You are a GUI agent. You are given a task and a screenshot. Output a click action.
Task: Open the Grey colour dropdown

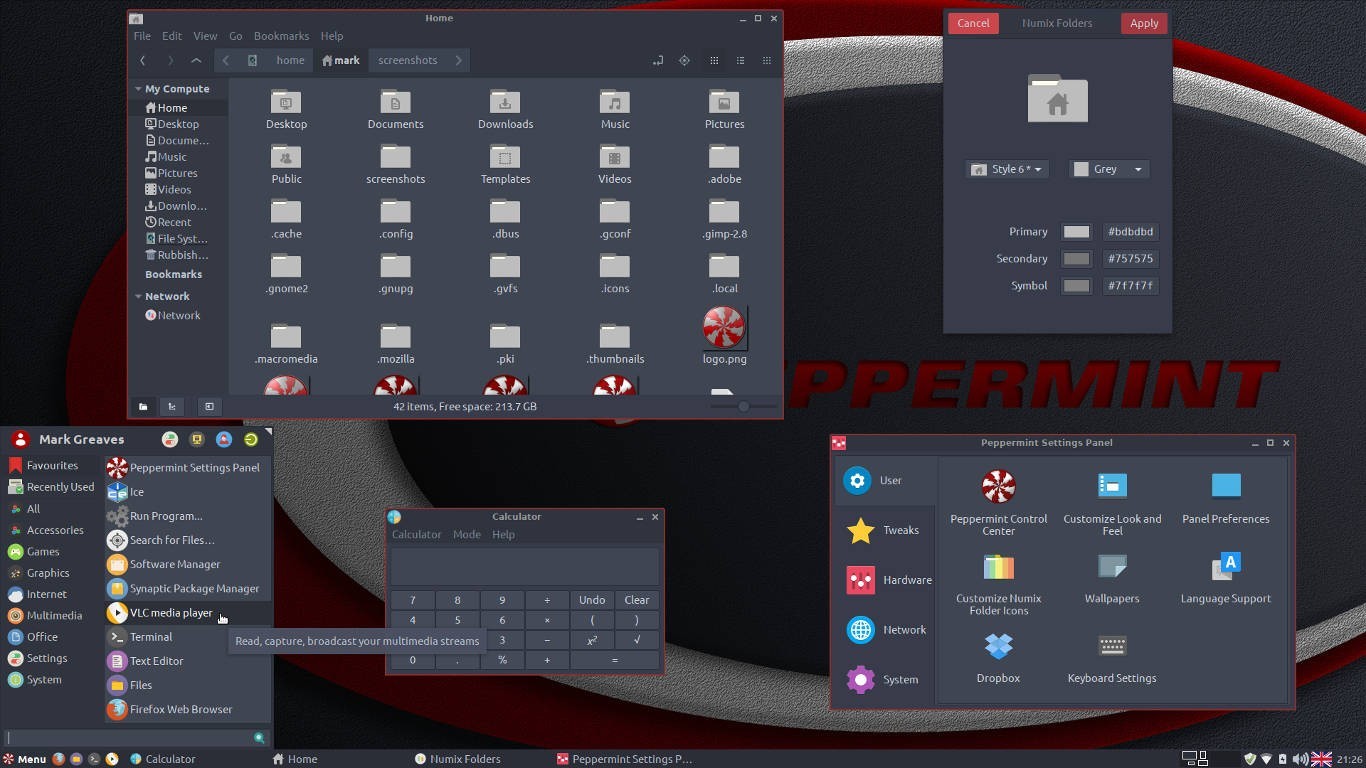[1108, 169]
